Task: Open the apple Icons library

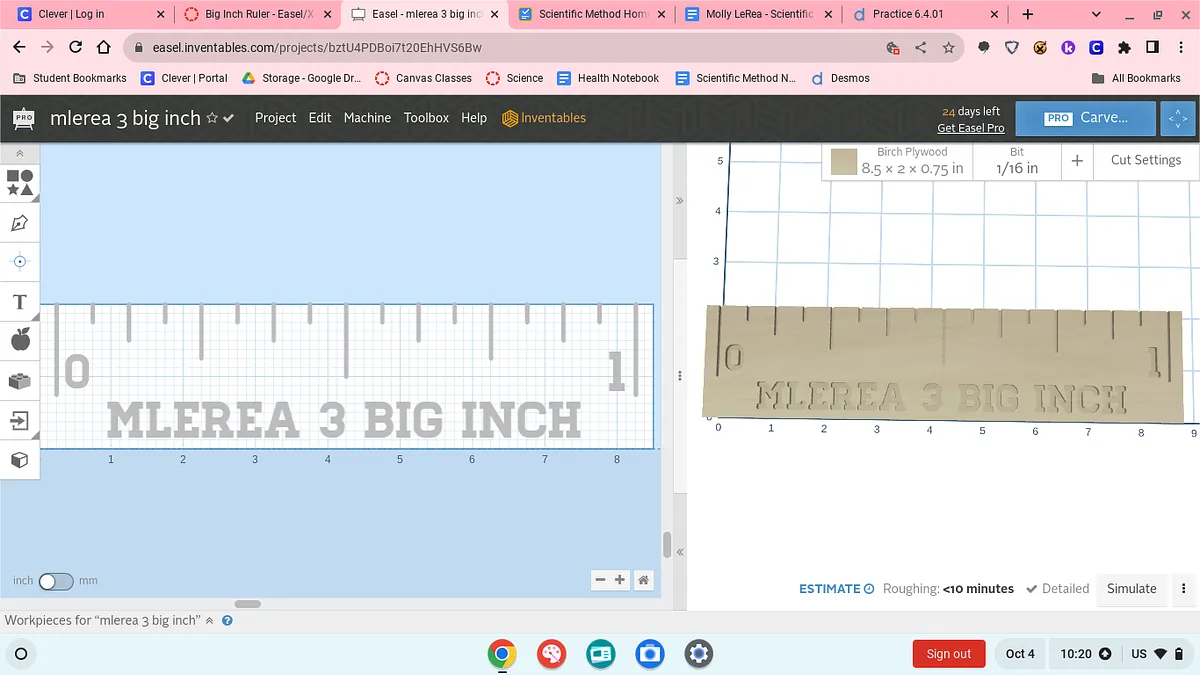Action: 20,341
